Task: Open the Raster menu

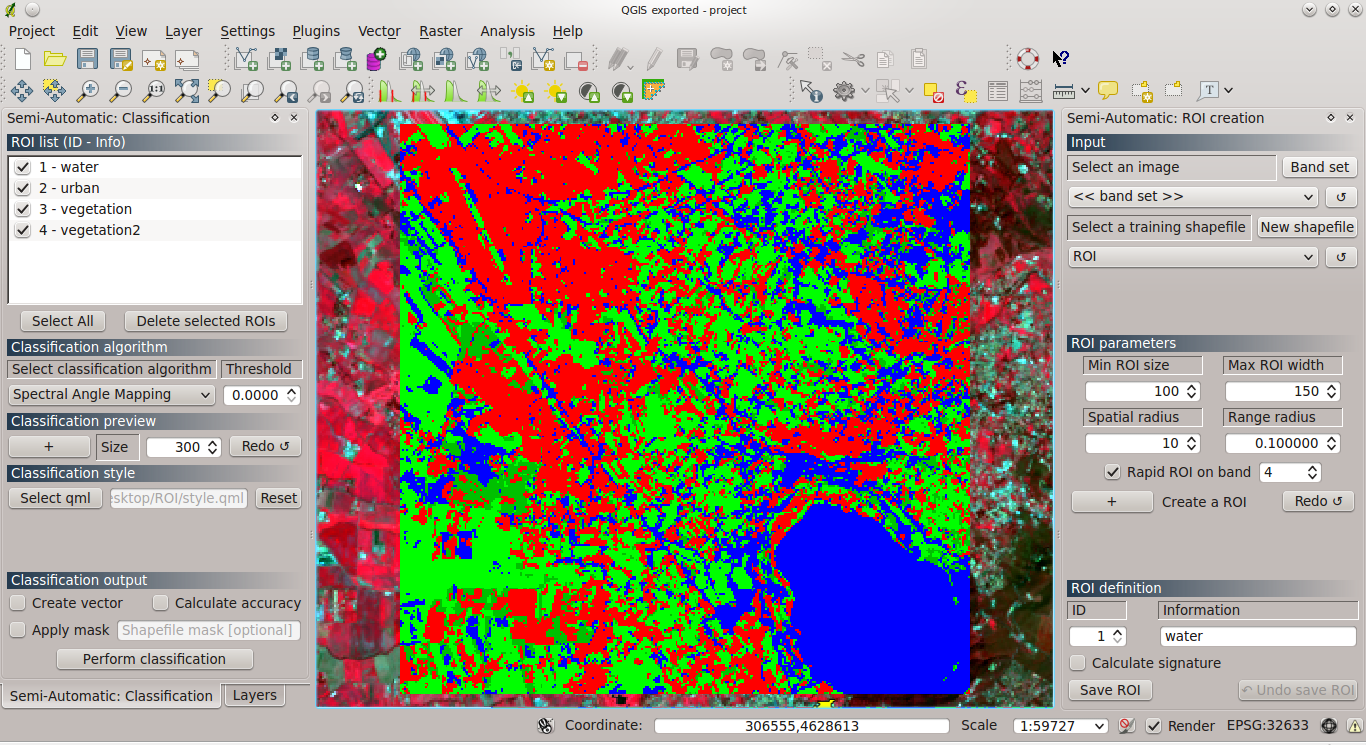Action: pos(440,31)
